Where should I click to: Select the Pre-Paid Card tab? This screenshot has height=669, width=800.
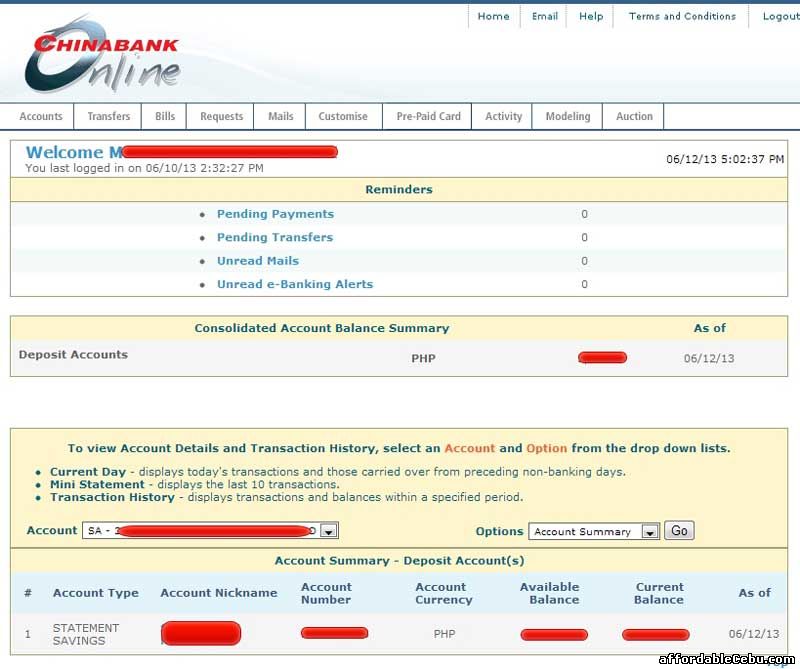pyautogui.click(x=428, y=116)
